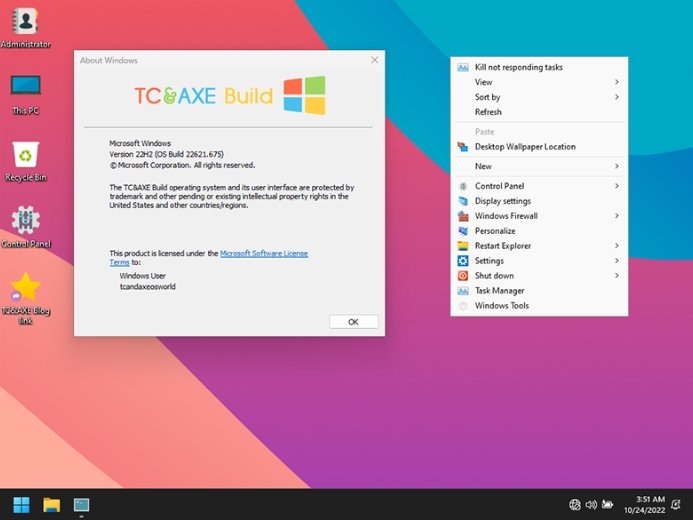The image size is (693, 520).
Task: Click the Display settings menu icon
Action: (x=463, y=201)
